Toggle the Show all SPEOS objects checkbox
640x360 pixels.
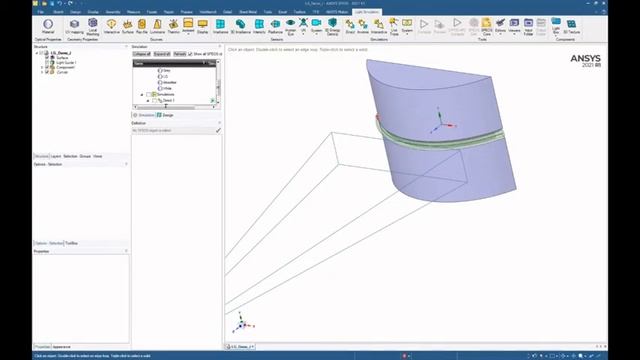[190, 54]
